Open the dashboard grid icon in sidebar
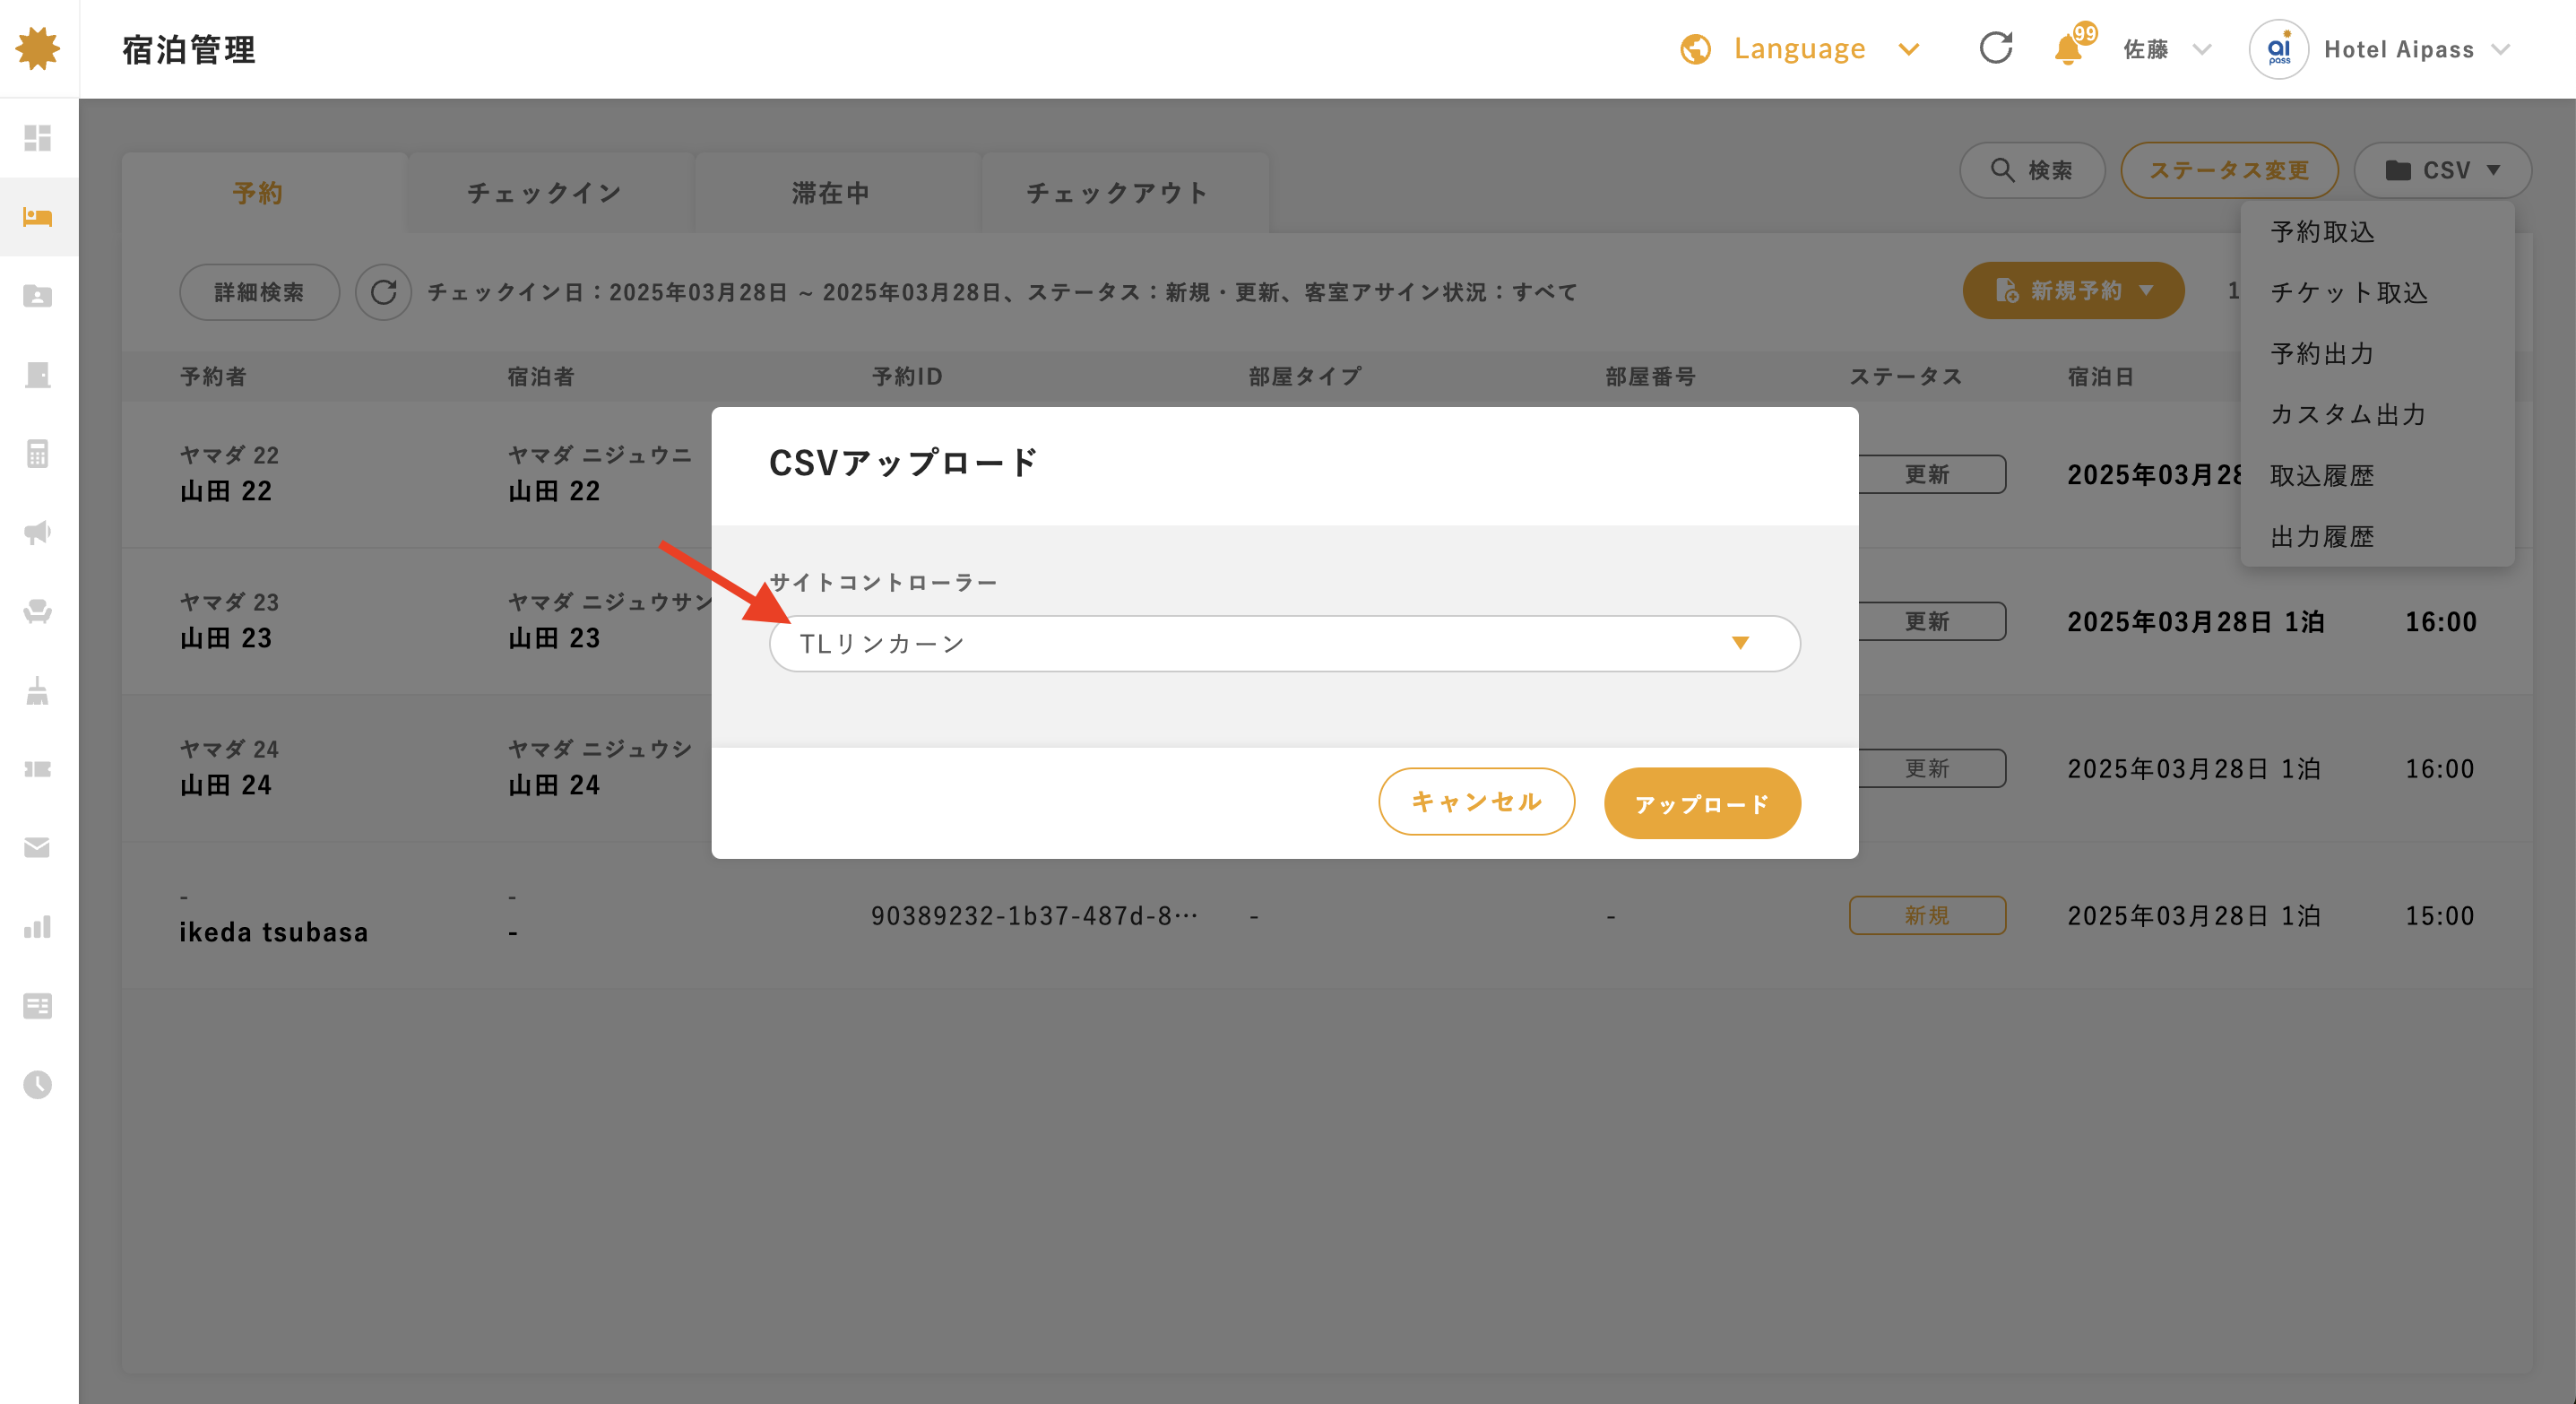The image size is (2576, 1404). pos(38,138)
